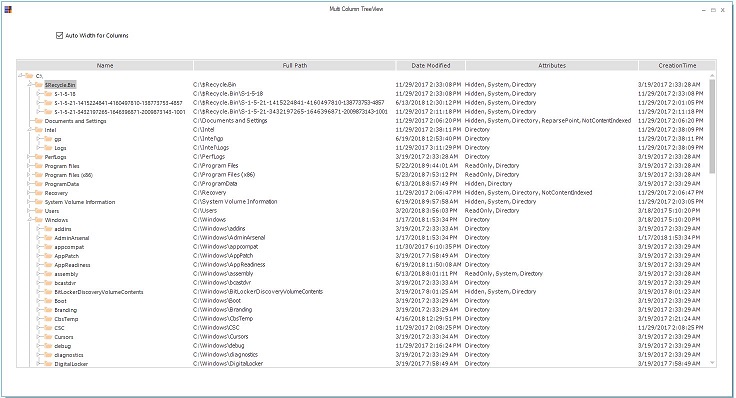Viewport: 736px width, 398px height.
Task: Select the Boot tree item
Action: click(61, 301)
